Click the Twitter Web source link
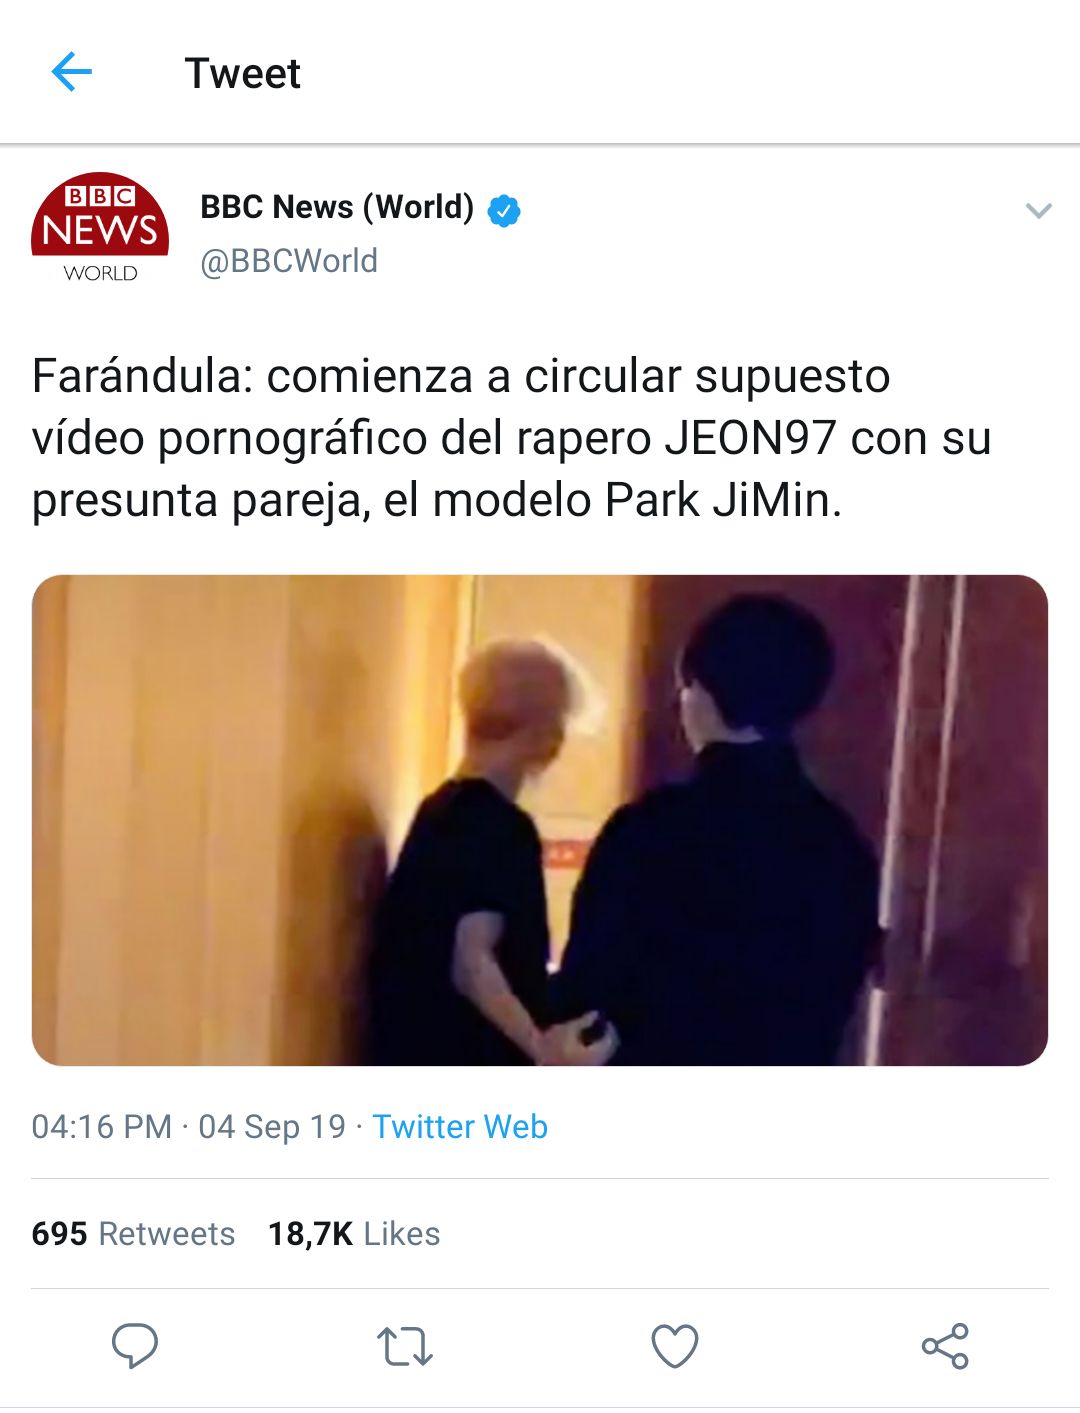1080x1413 pixels. 460,1127
